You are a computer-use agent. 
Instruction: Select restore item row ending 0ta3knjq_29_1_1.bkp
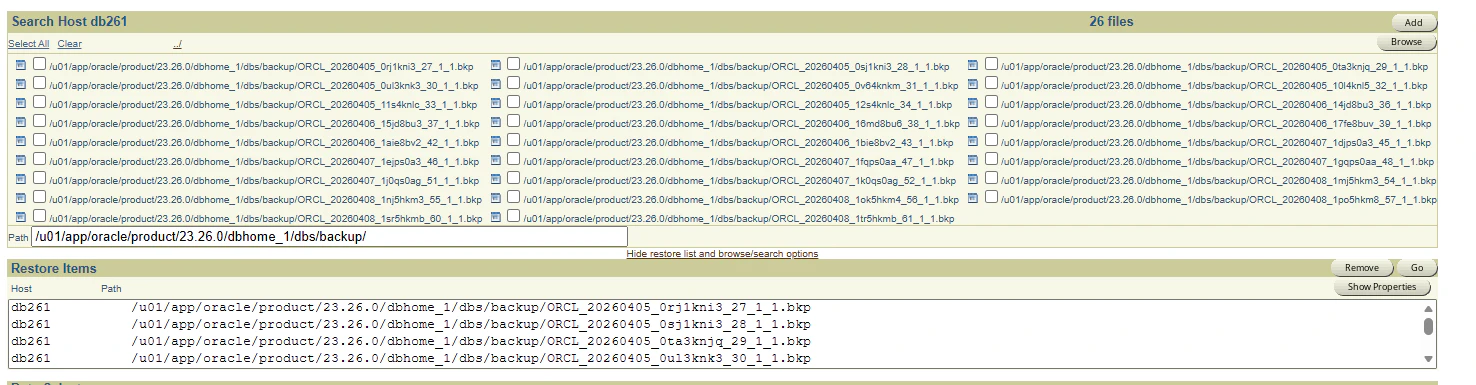715,342
